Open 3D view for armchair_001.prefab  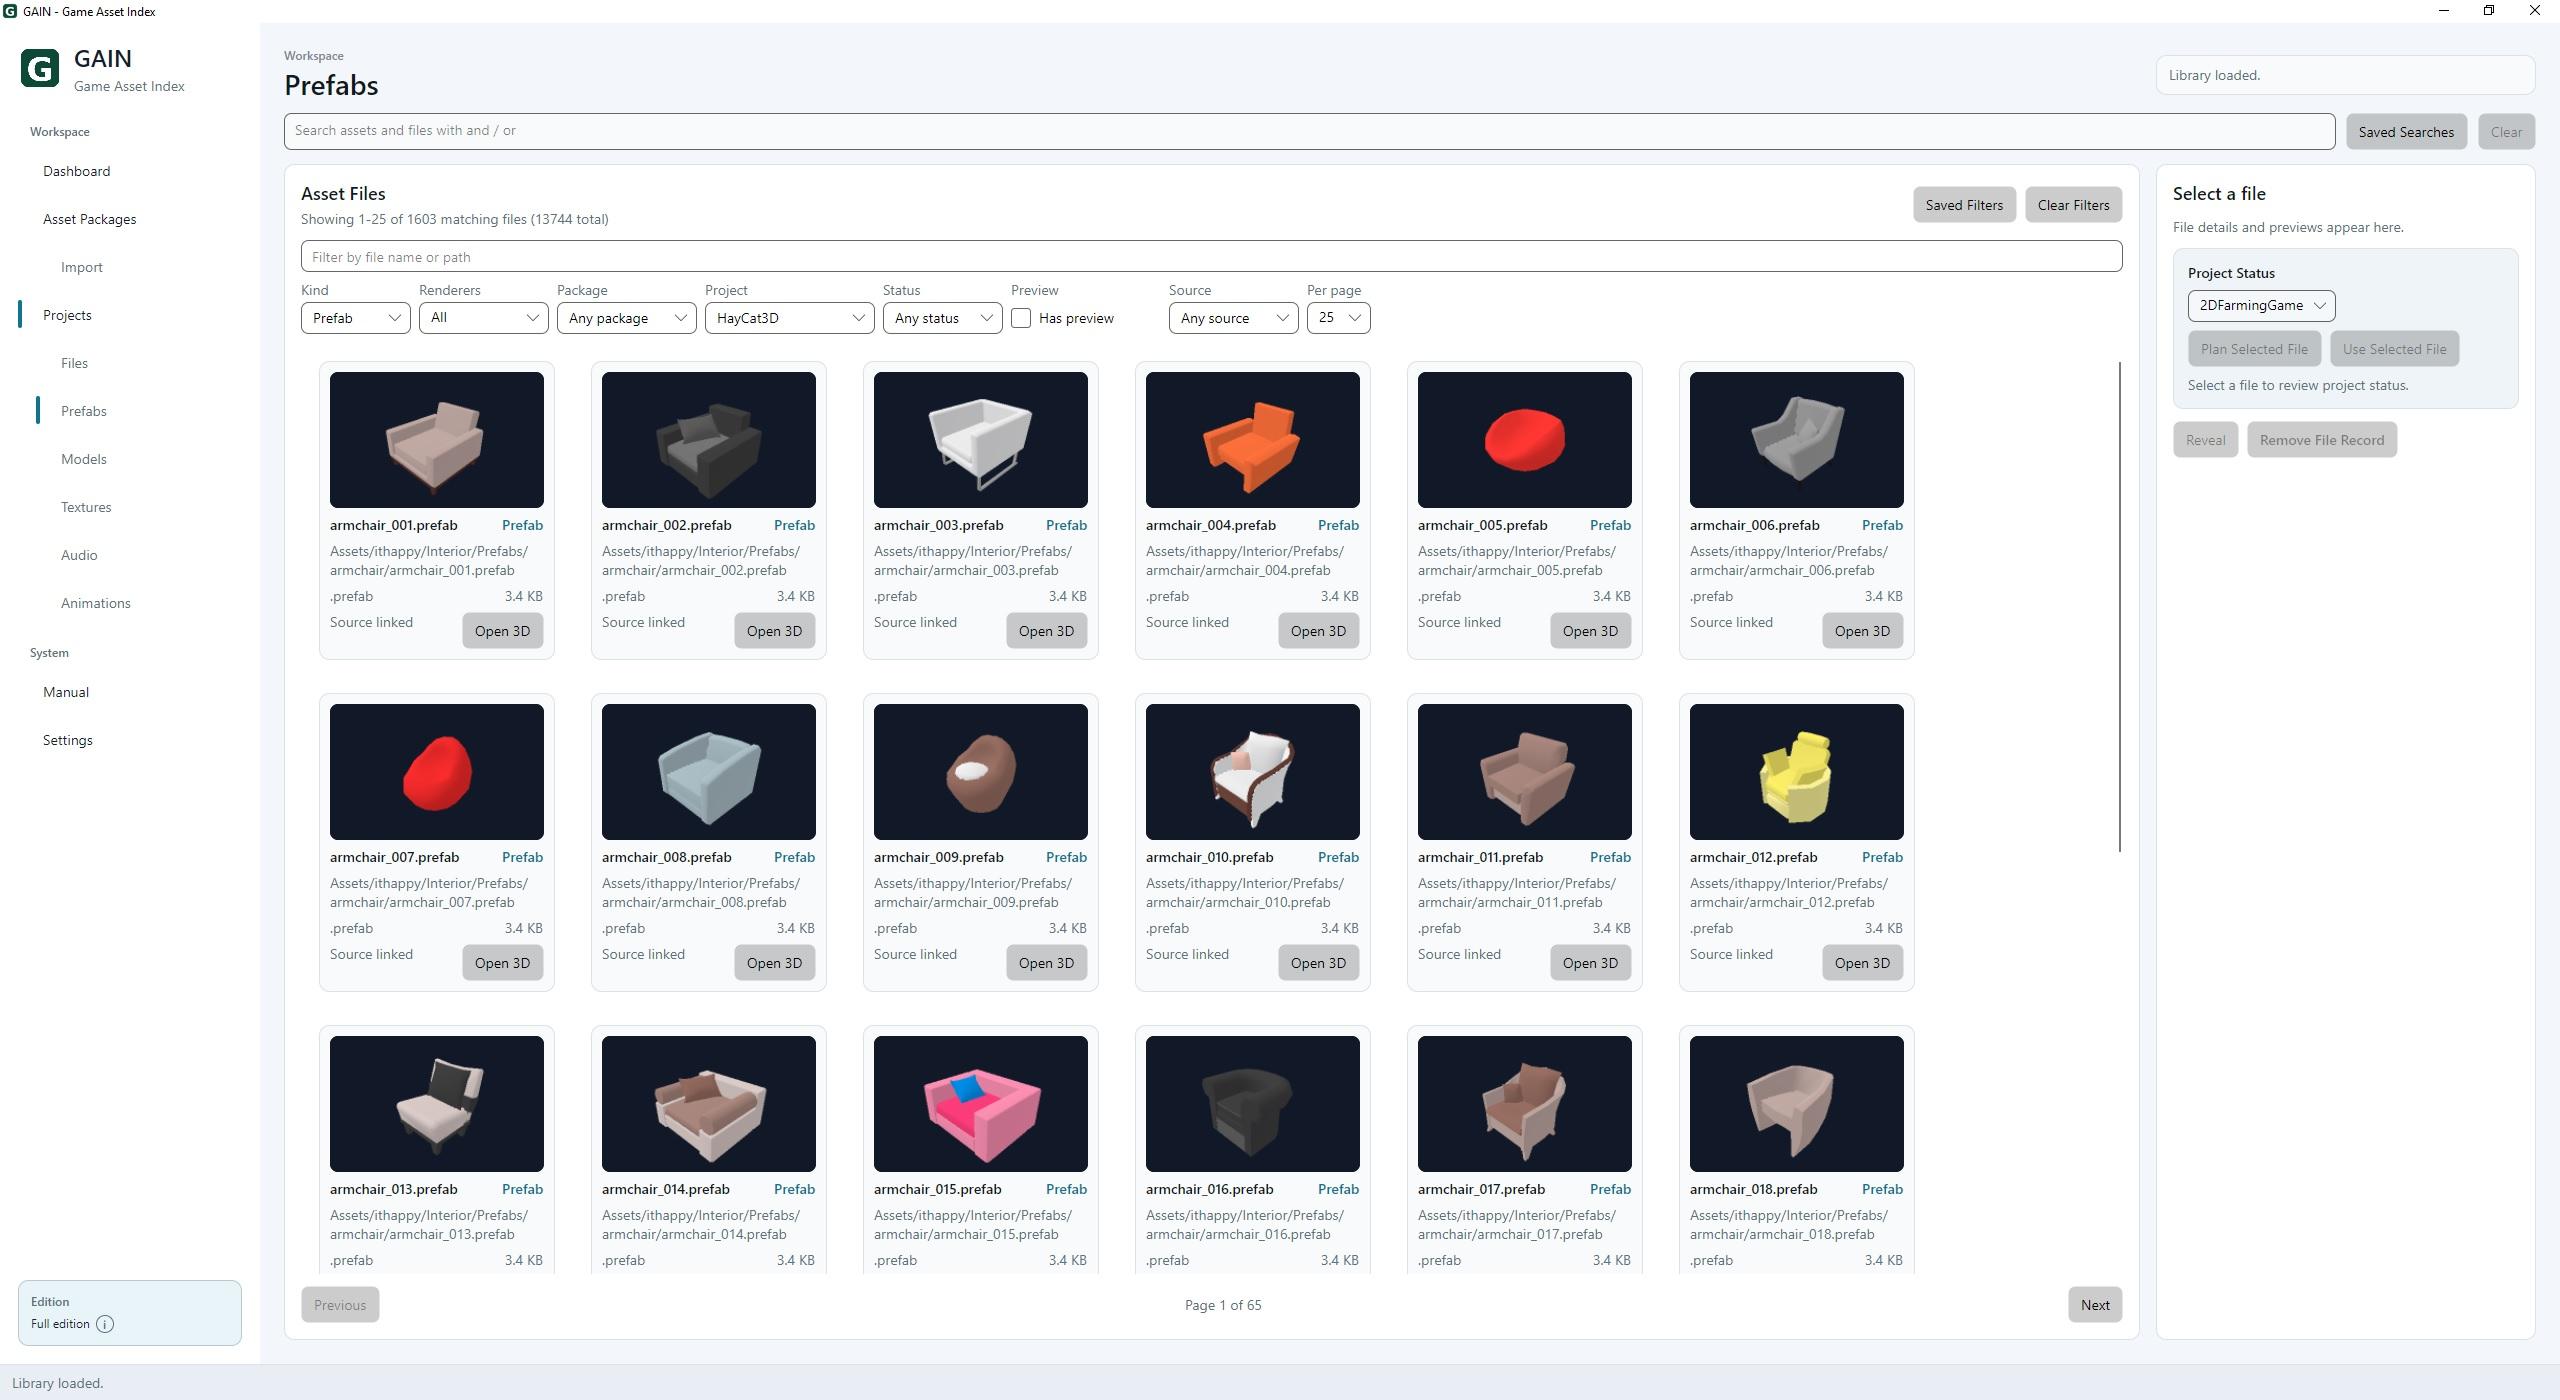coord(502,631)
